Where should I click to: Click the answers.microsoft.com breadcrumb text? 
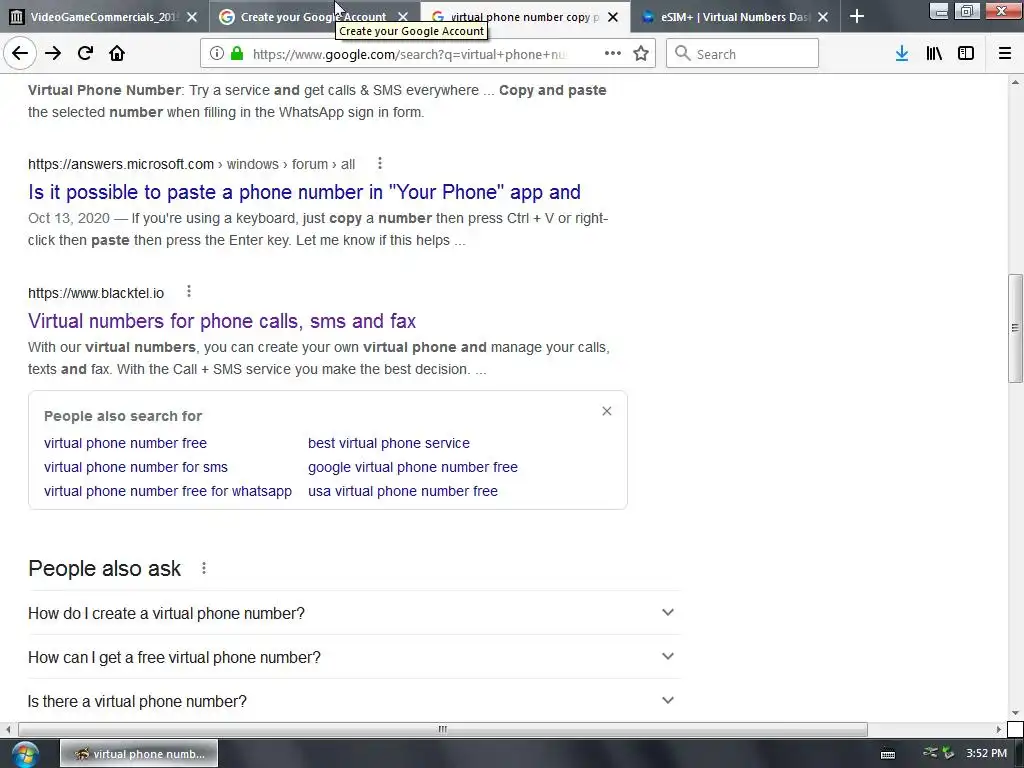(x=191, y=164)
